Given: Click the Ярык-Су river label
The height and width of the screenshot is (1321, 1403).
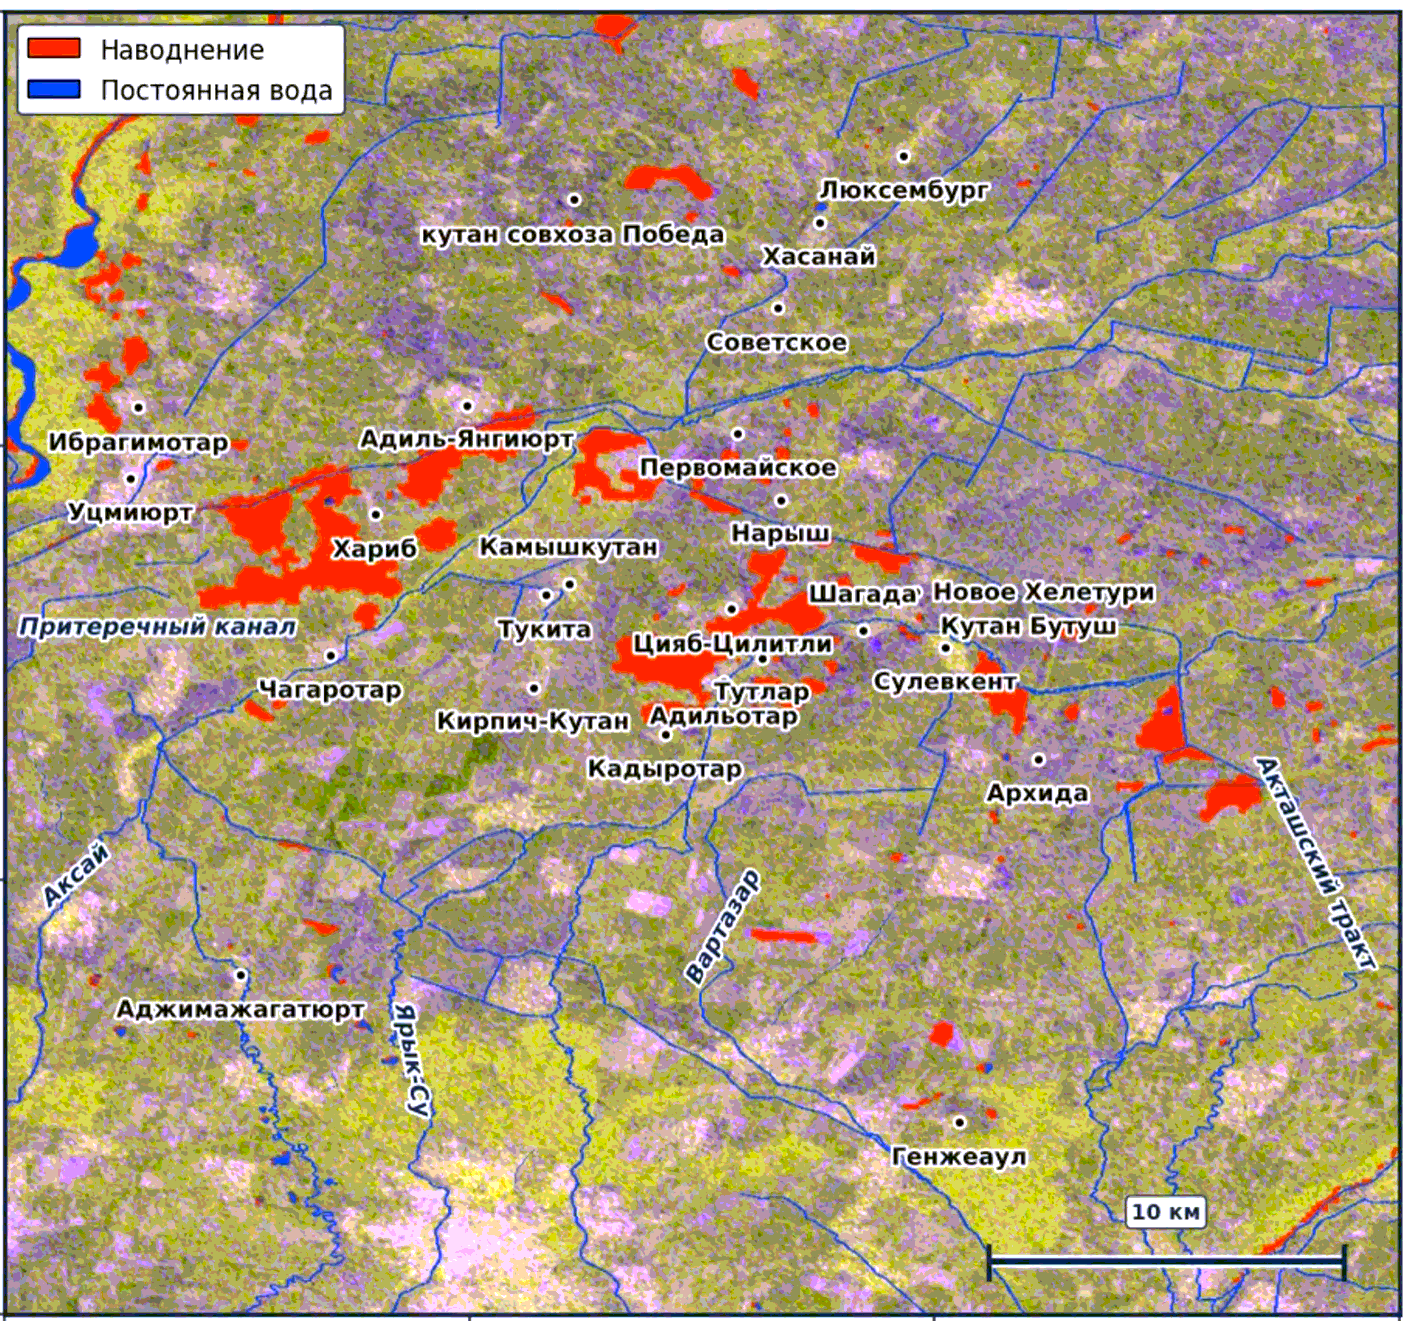Looking at the screenshot, I should (x=411, y=1060).
